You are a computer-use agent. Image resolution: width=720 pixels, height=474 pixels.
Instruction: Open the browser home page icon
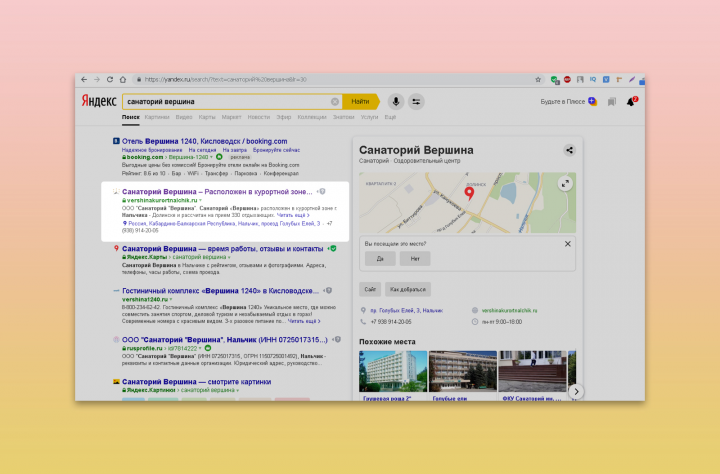(123, 79)
